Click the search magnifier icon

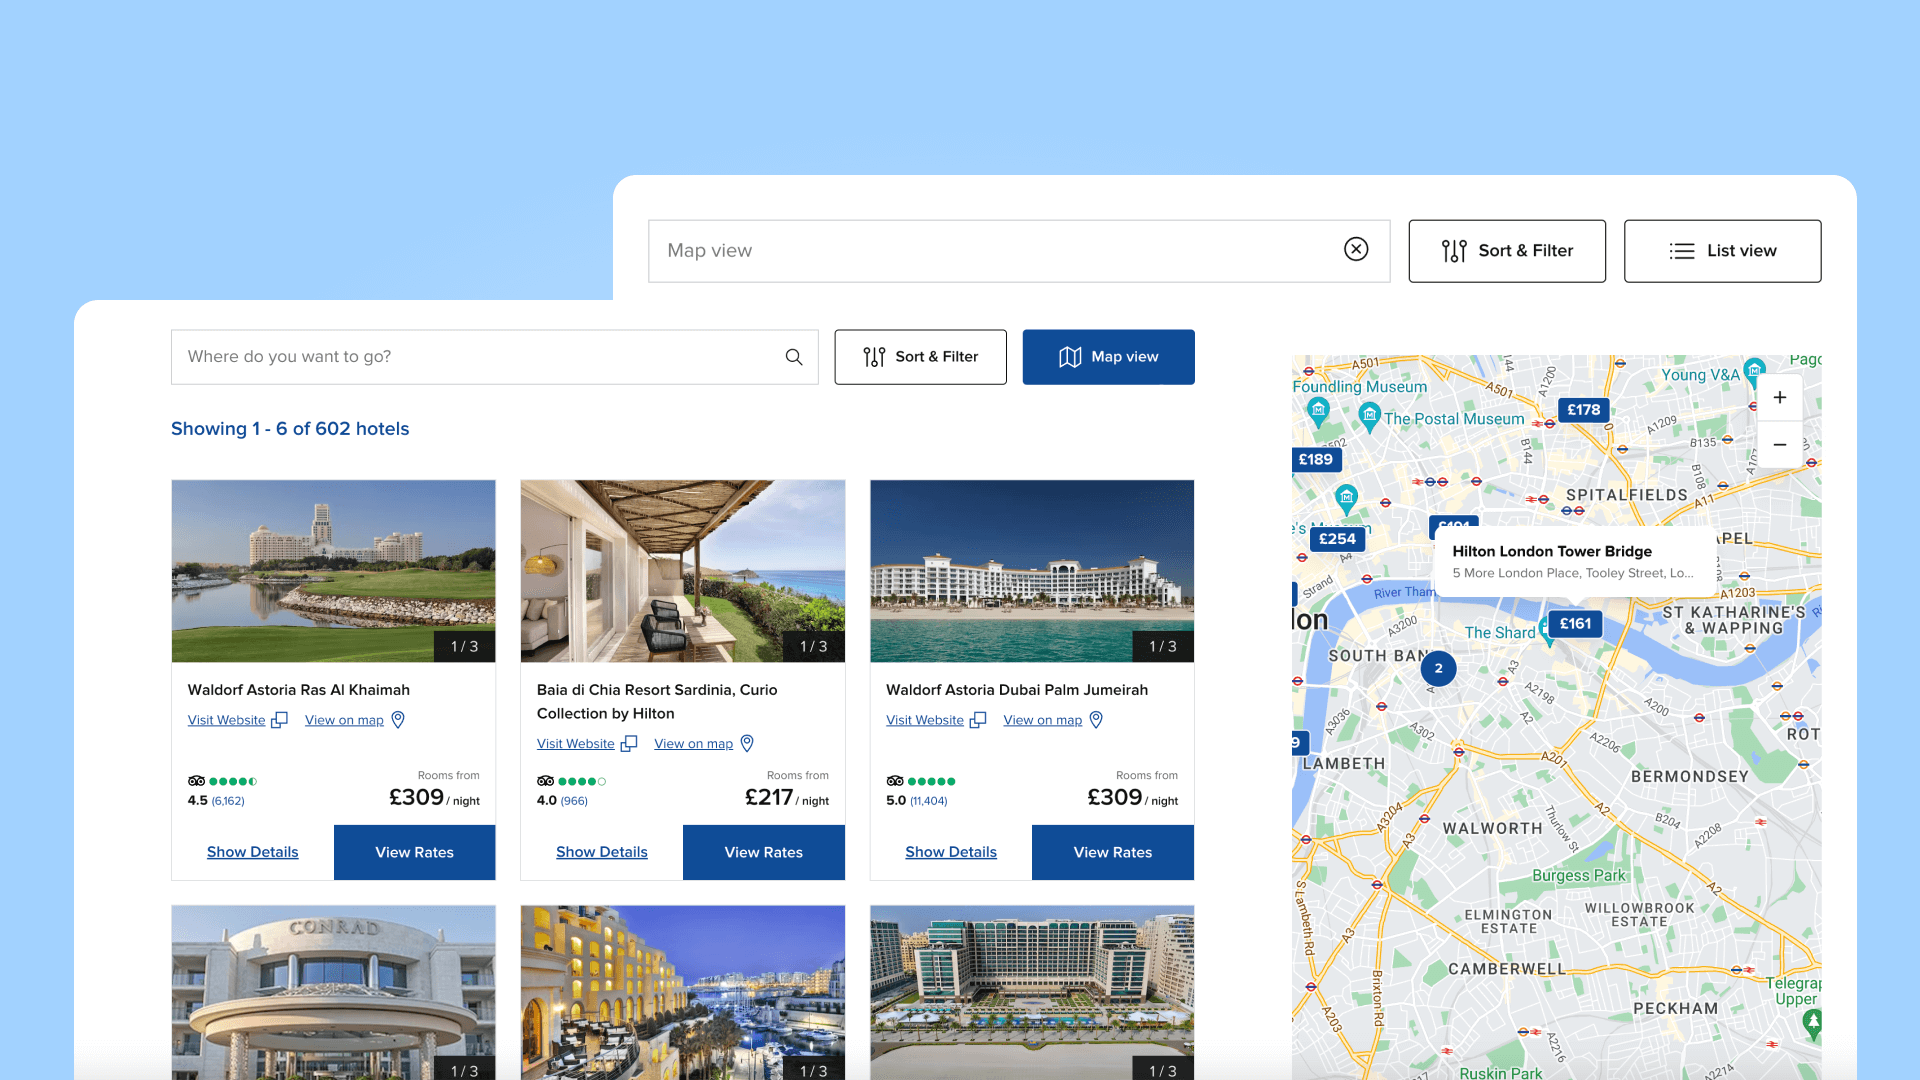[x=793, y=356]
